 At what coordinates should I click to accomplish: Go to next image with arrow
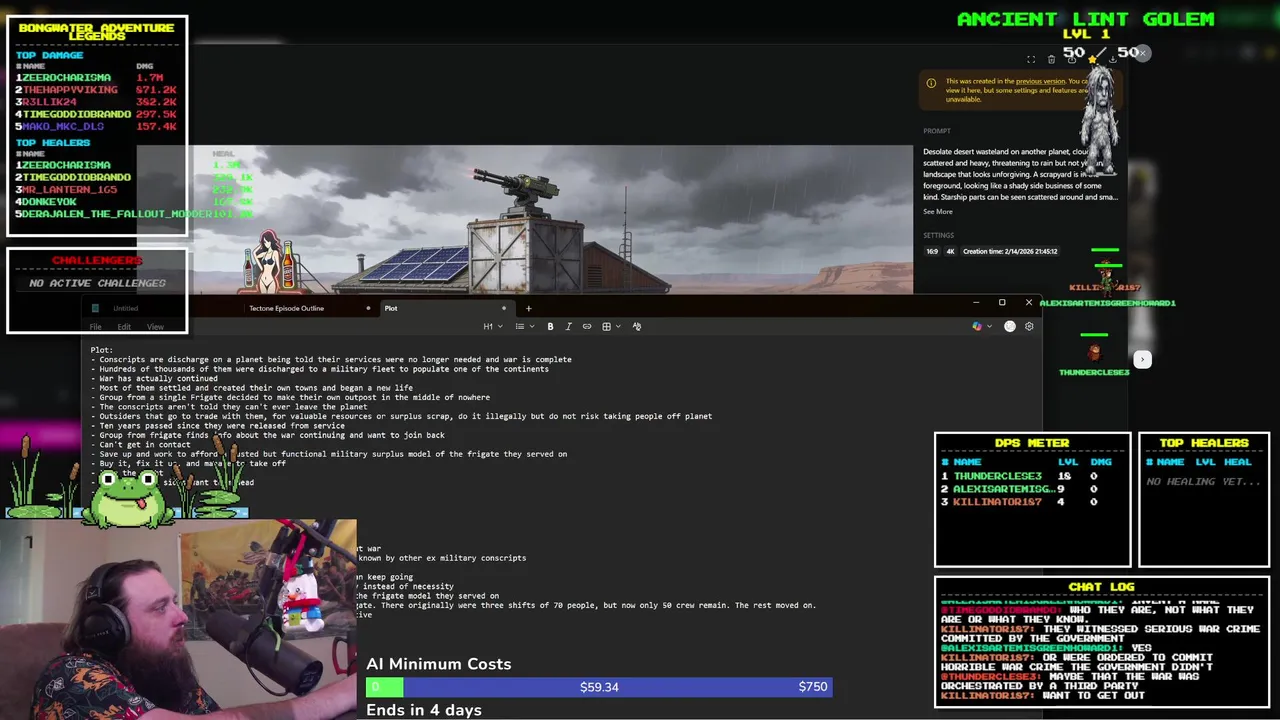(x=1142, y=359)
